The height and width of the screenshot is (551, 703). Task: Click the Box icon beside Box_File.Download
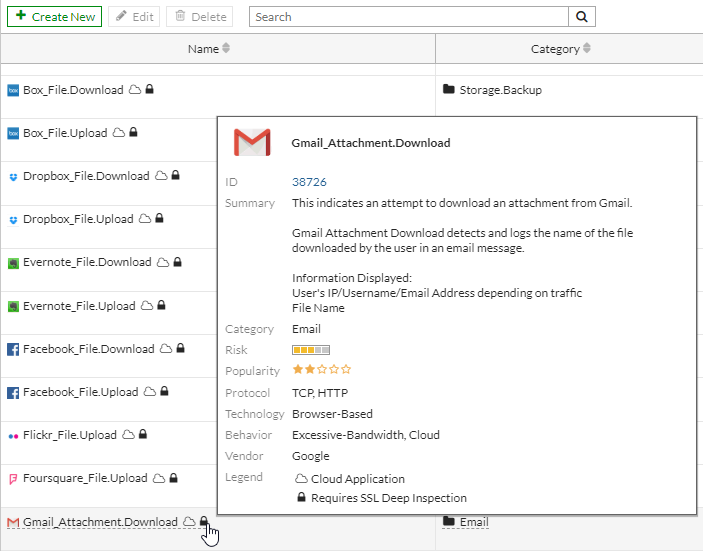13,90
